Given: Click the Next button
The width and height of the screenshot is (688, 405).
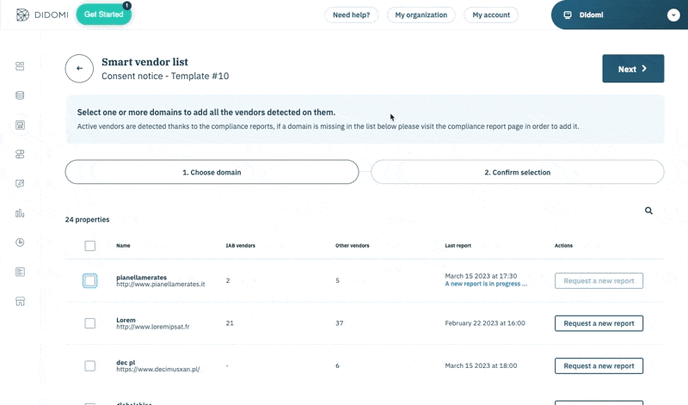Looking at the screenshot, I should point(633,68).
